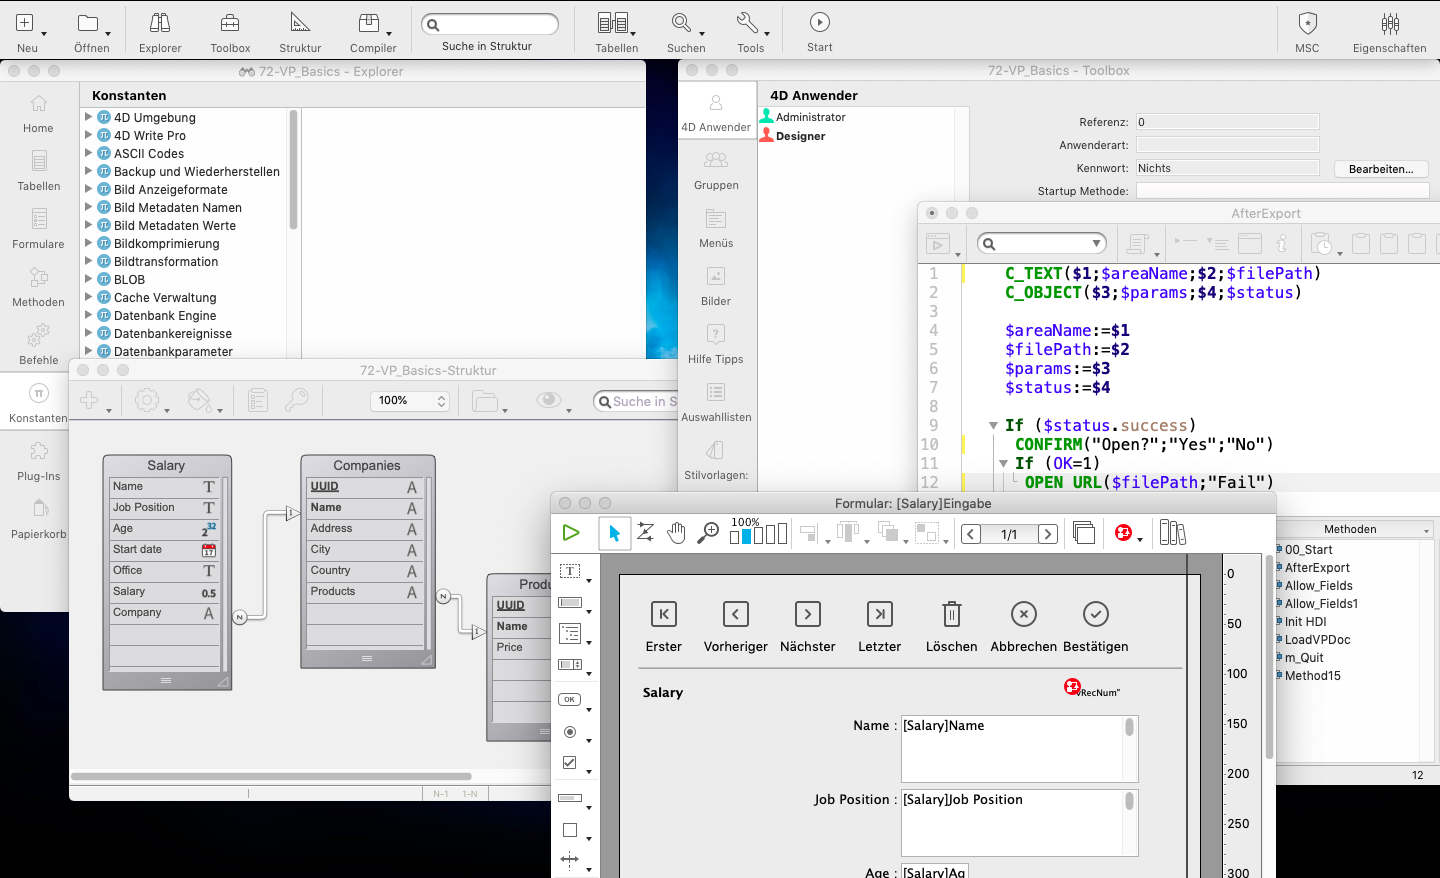Click the Neu toolbar icon

[x=26, y=23]
